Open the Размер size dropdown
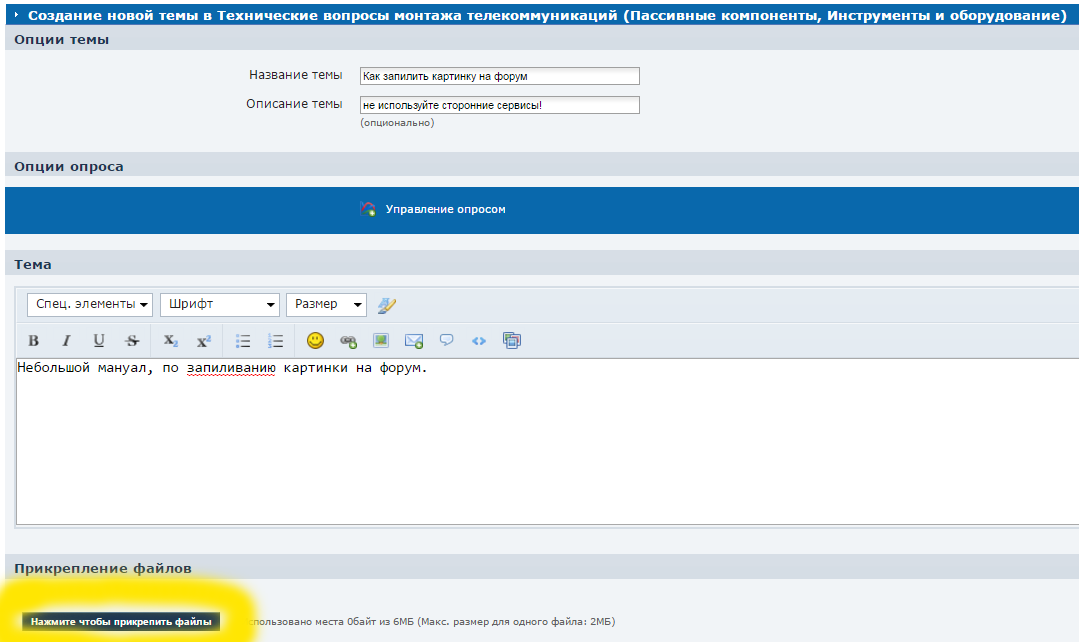Screen dimensions: 1079x642 pos(326,305)
